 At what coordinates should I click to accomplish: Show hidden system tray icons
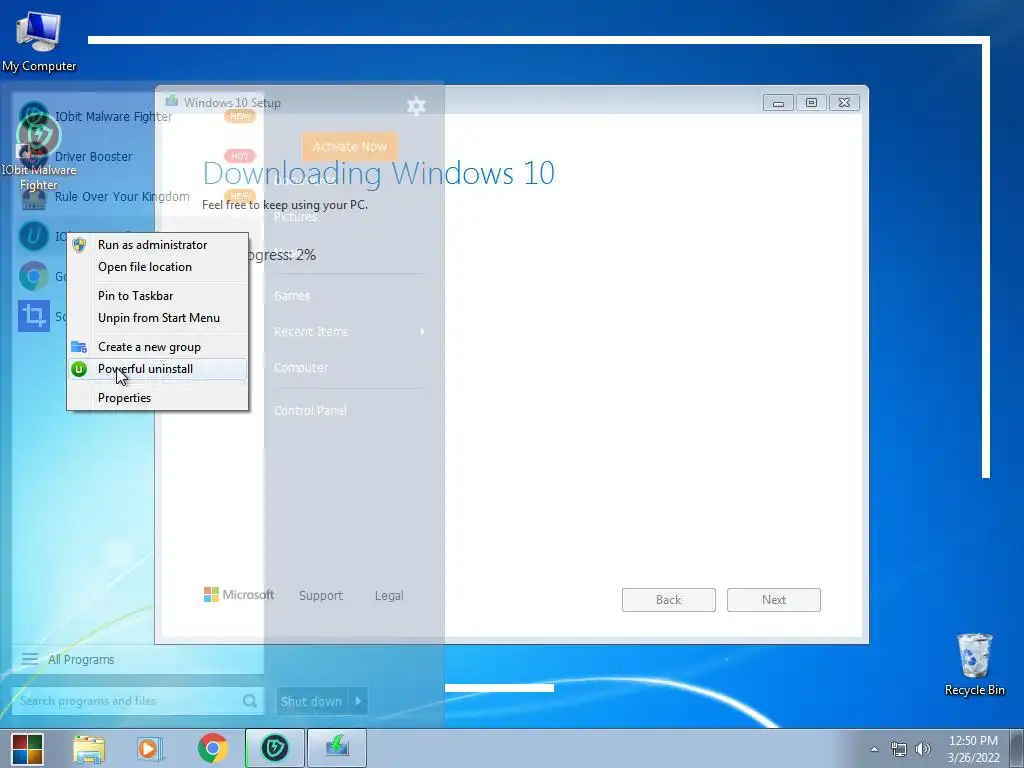pyautogui.click(x=874, y=749)
